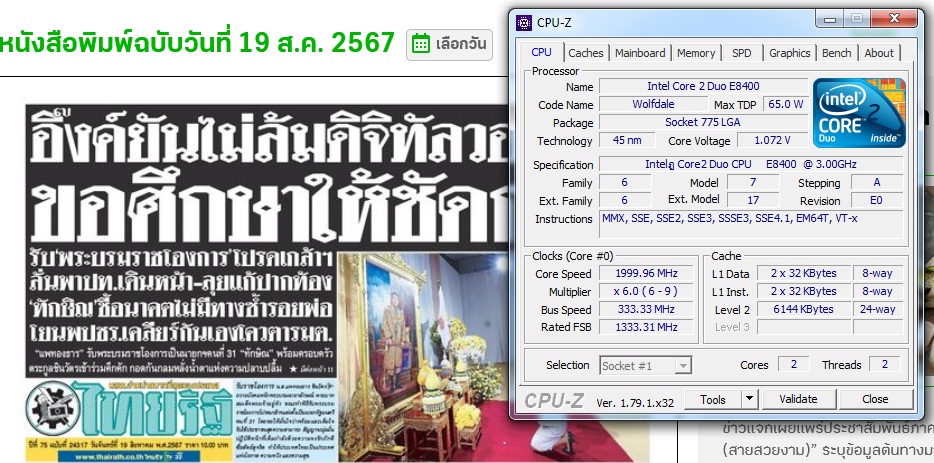Click the L1 Data value 2 x 32 KBytes

click(803, 274)
